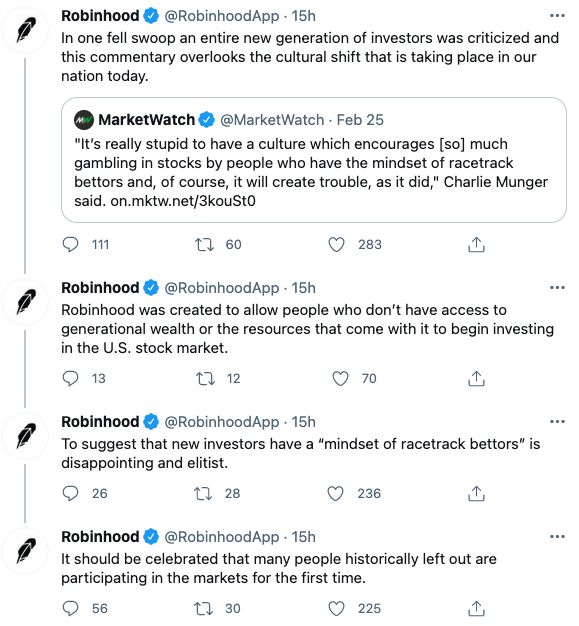Viewport: 579px width, 626px height.
Task: Open @RobinhoodApp handle on the first tweet
Action: point(222,16)
